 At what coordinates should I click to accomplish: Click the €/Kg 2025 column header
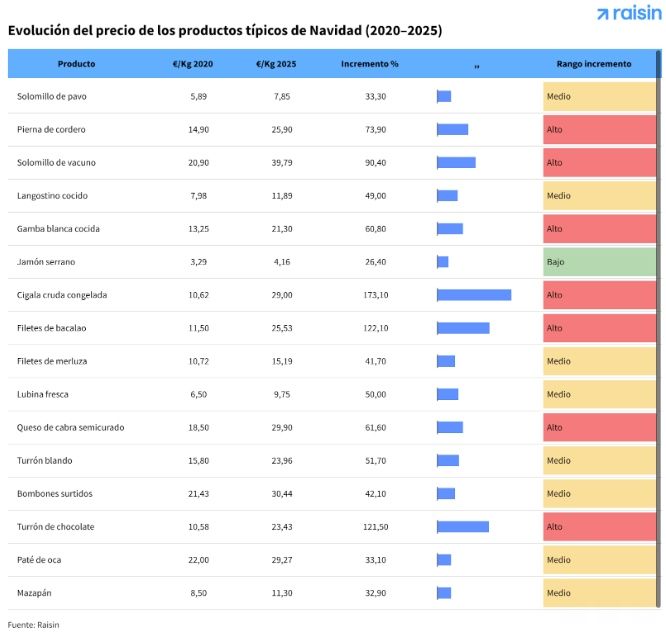(275, 64)
